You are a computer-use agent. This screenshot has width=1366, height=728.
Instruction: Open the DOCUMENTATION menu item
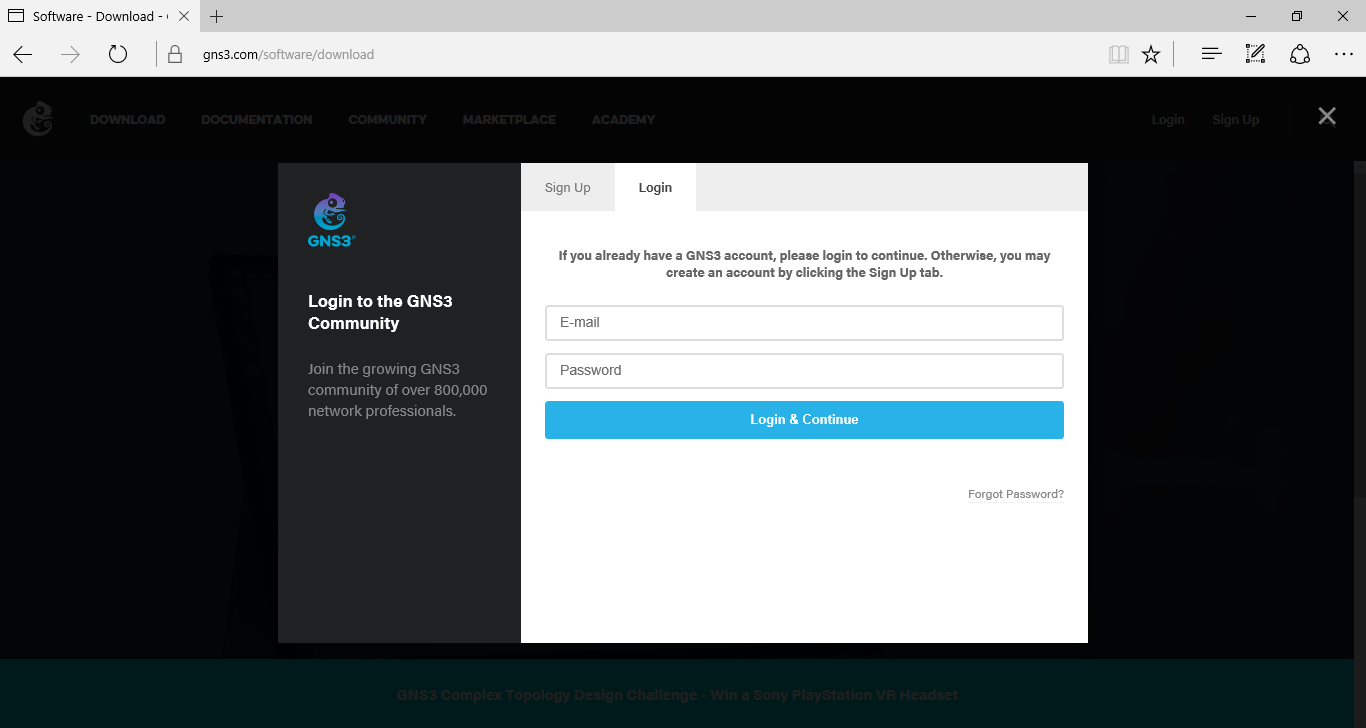[x=256, y=119]
